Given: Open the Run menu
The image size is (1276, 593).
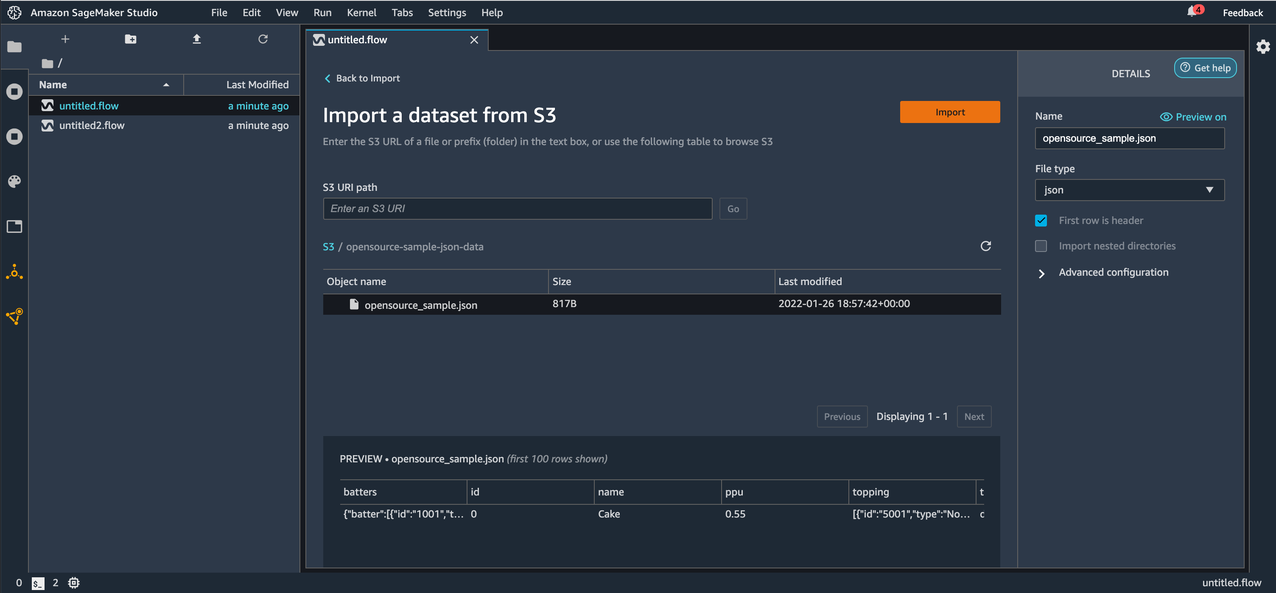Looking at the screenshot, I should [322, 13].
